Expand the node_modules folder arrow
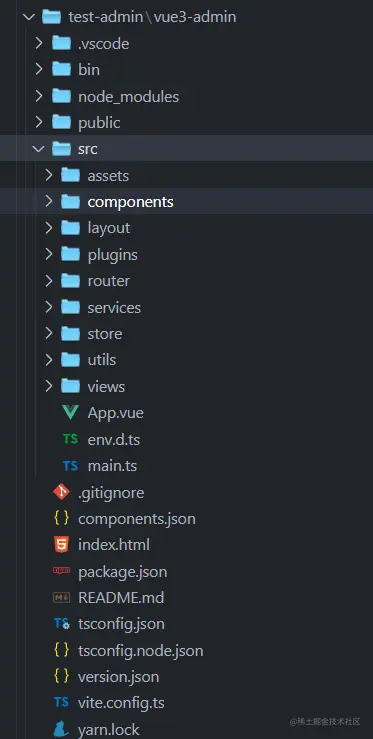373x739 pixels. (x=39, y=96)
